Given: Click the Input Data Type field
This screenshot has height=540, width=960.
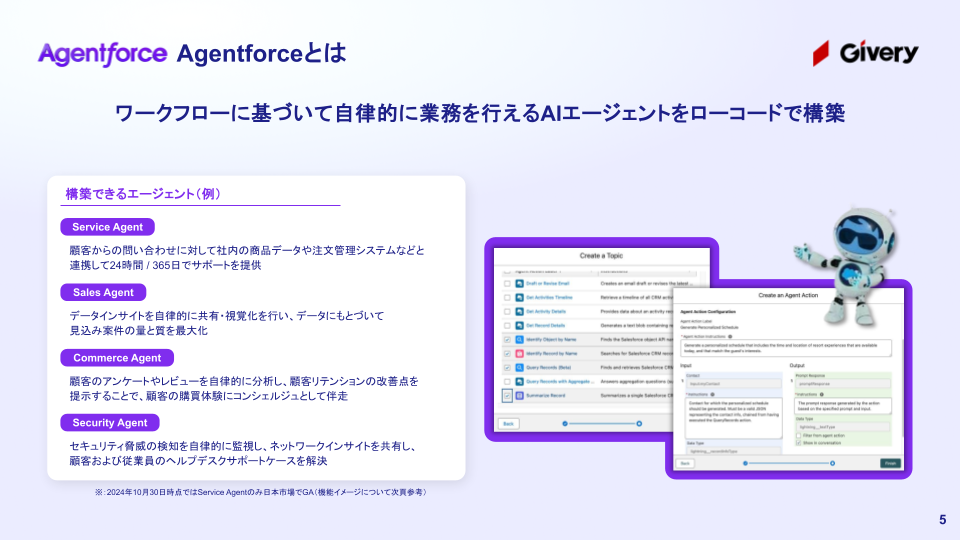Looking at the screenshot, I should pyautogui.click(x=733, y=451).
